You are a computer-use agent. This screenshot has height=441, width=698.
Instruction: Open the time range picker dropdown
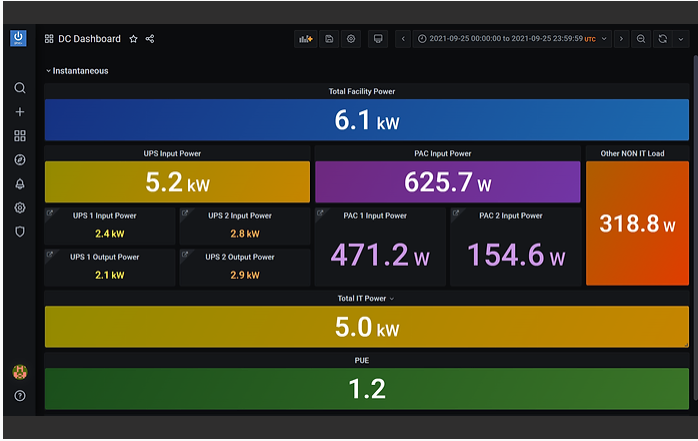point(512,39)
